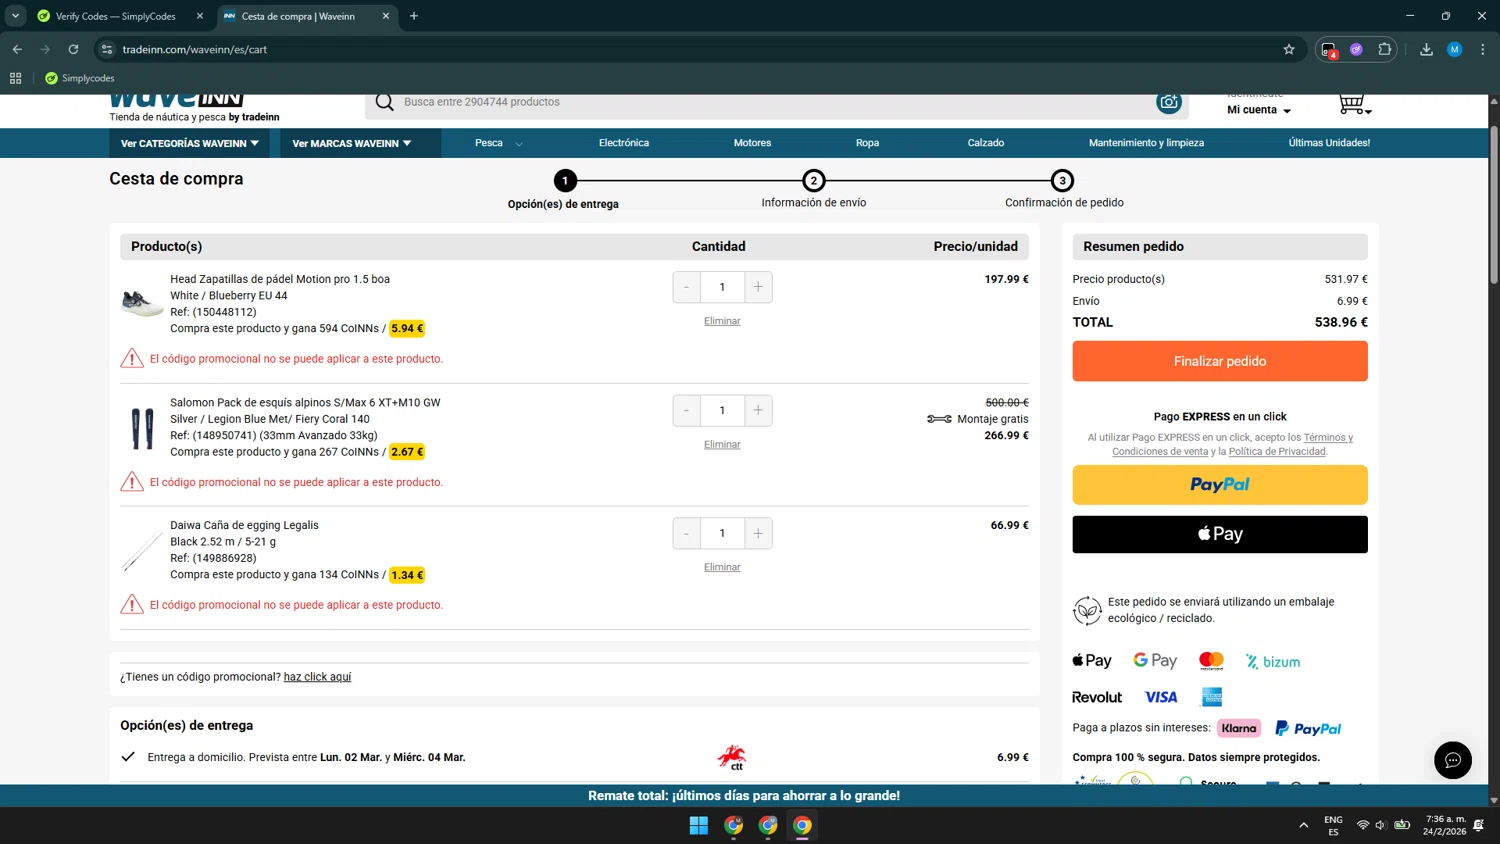Open a new browser tab
Viewport: 1500px width, 844px height.
(414, 16)
